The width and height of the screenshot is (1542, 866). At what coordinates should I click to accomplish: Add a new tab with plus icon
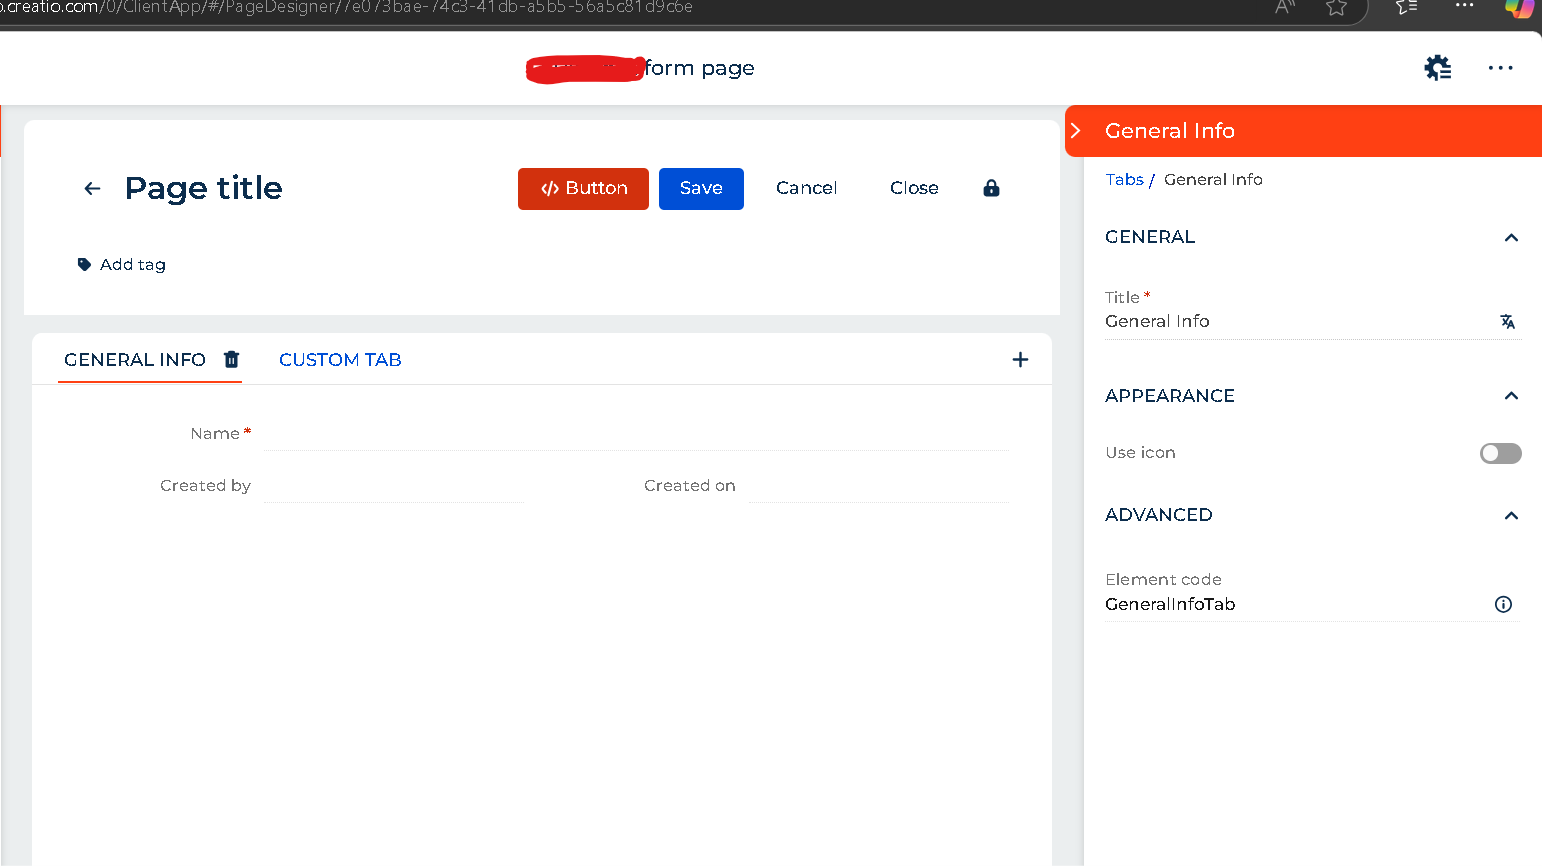click(x=1020, y=359)
